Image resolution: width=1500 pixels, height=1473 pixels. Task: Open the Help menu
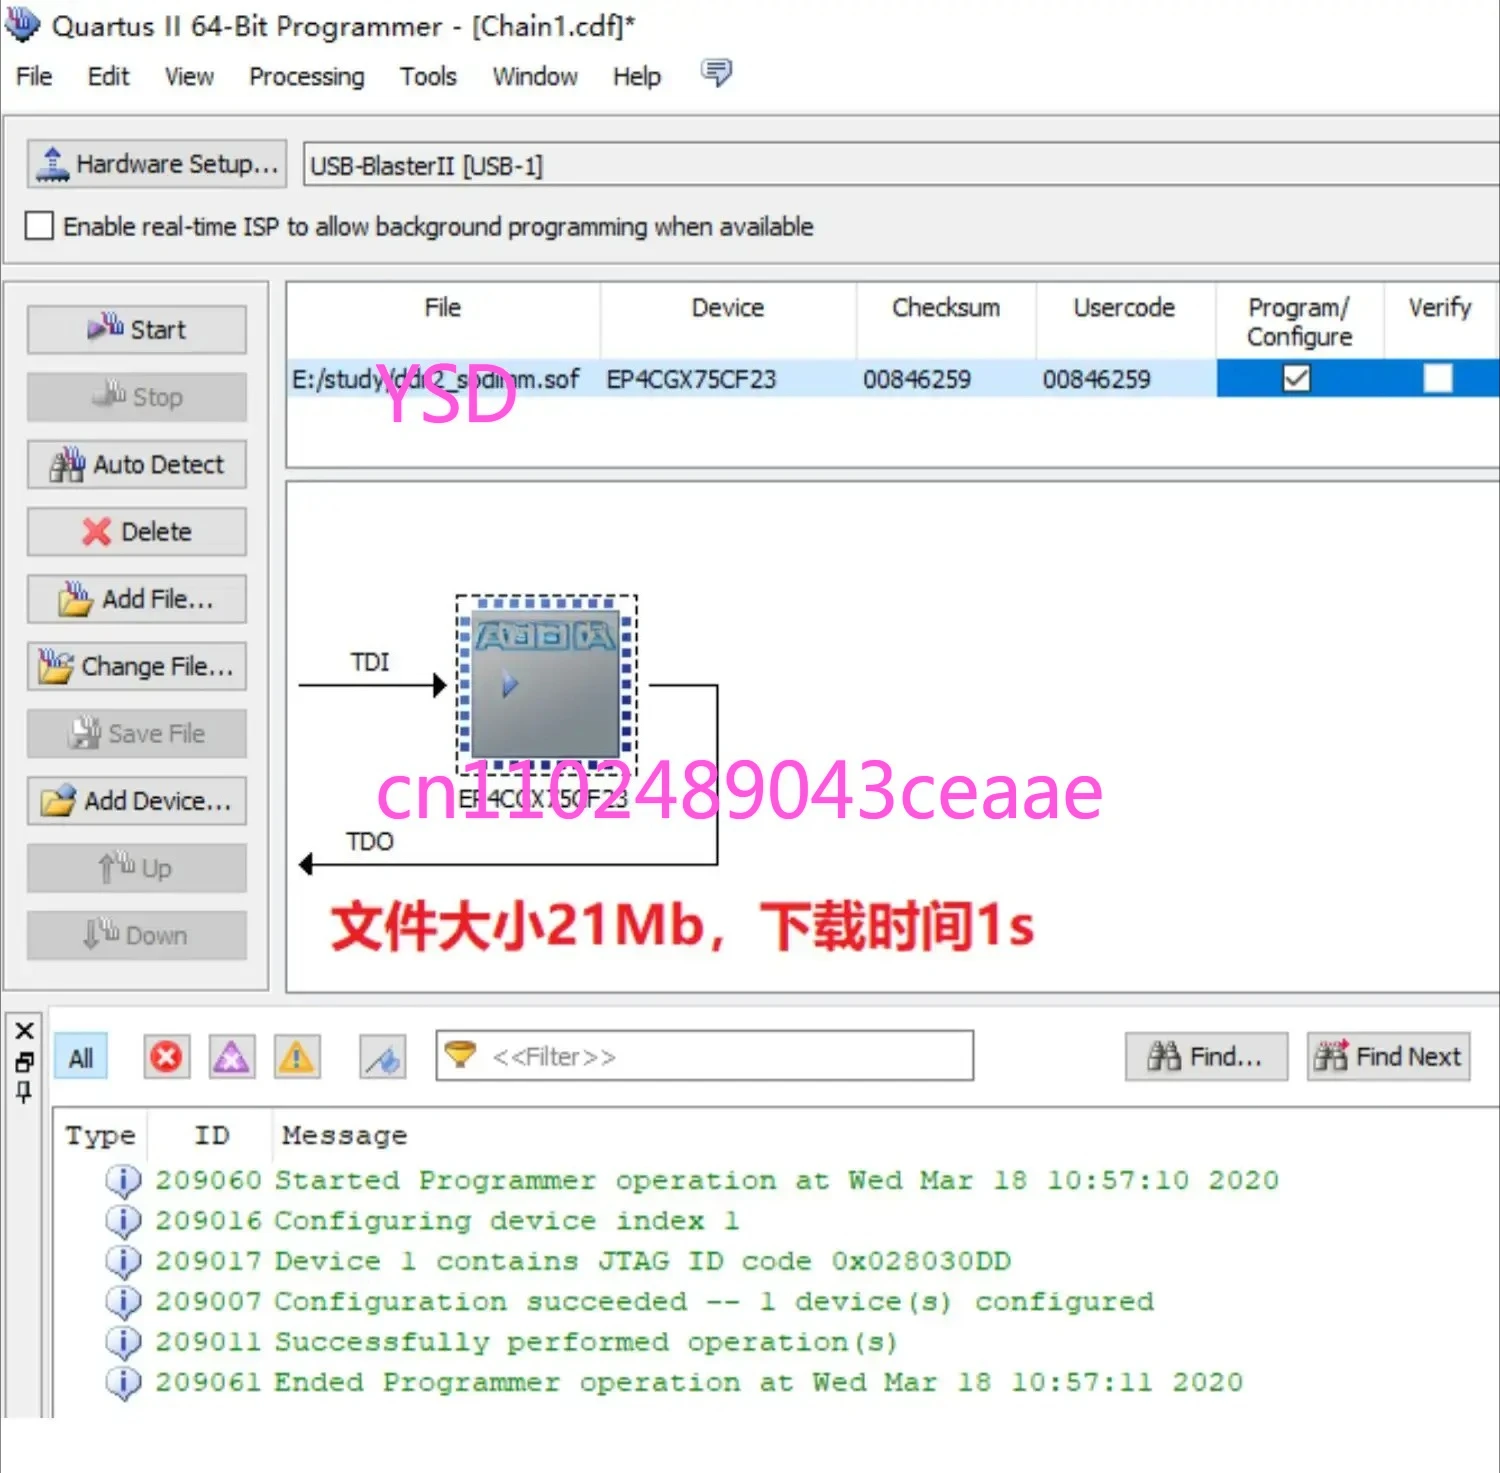click(637, 76)
